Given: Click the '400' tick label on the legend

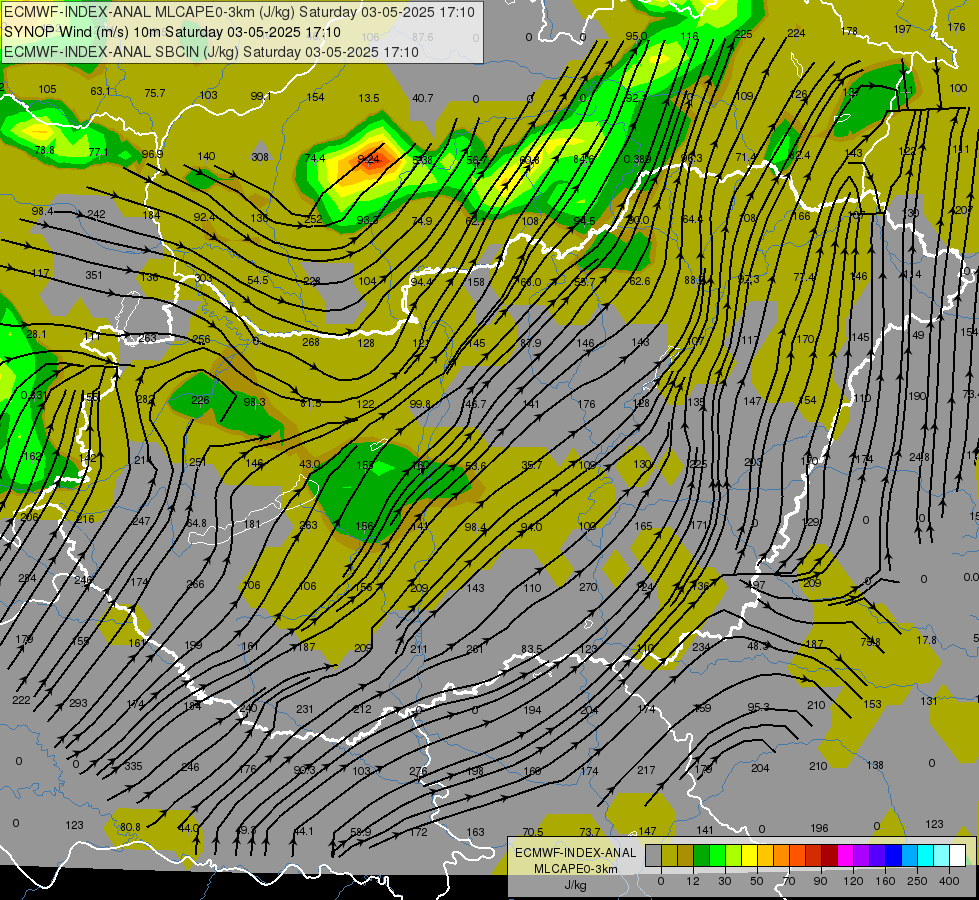Looking at the screenshot, I should [x=949, y=881].
